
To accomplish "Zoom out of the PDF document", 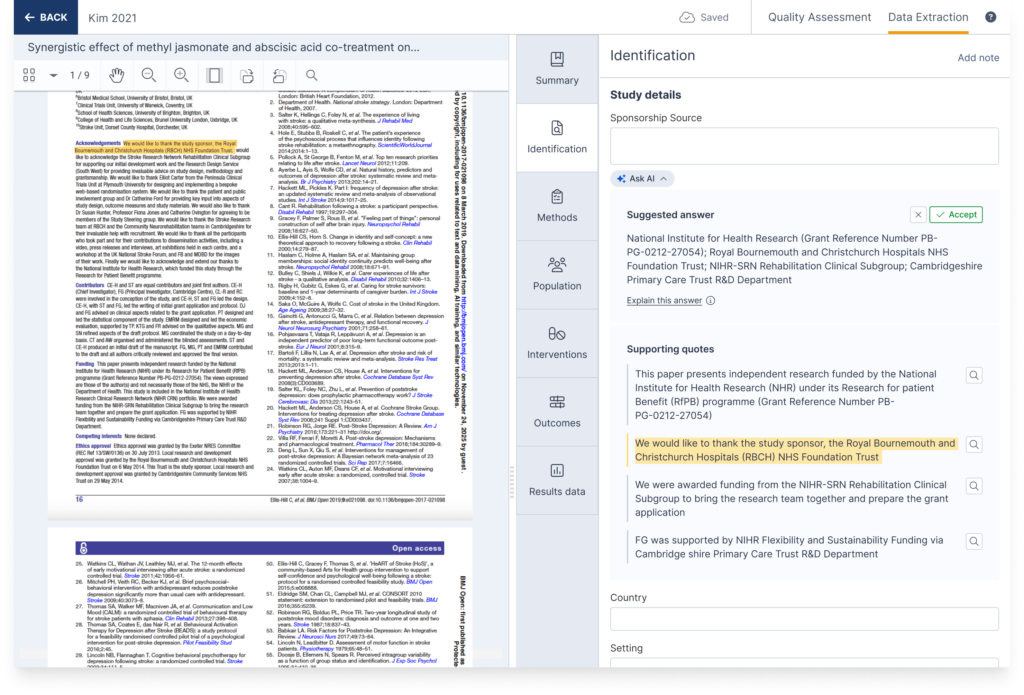I will point(149,75).
